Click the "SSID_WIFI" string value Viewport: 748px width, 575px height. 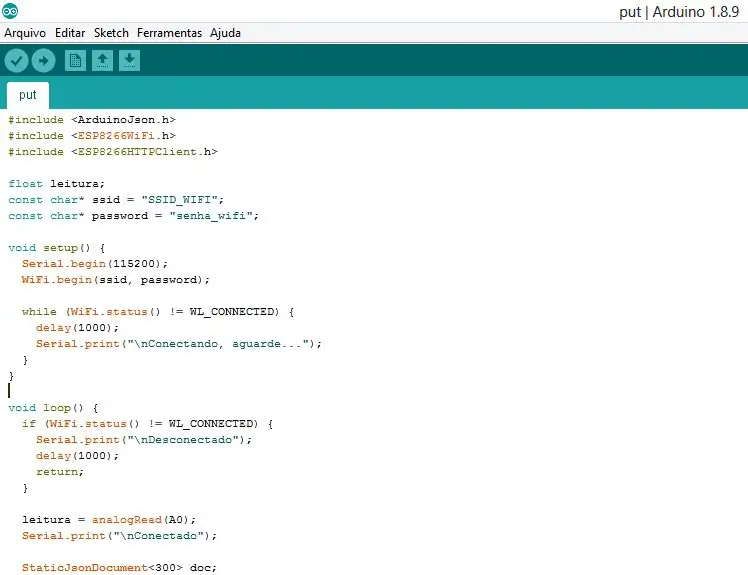coord(179,200)
